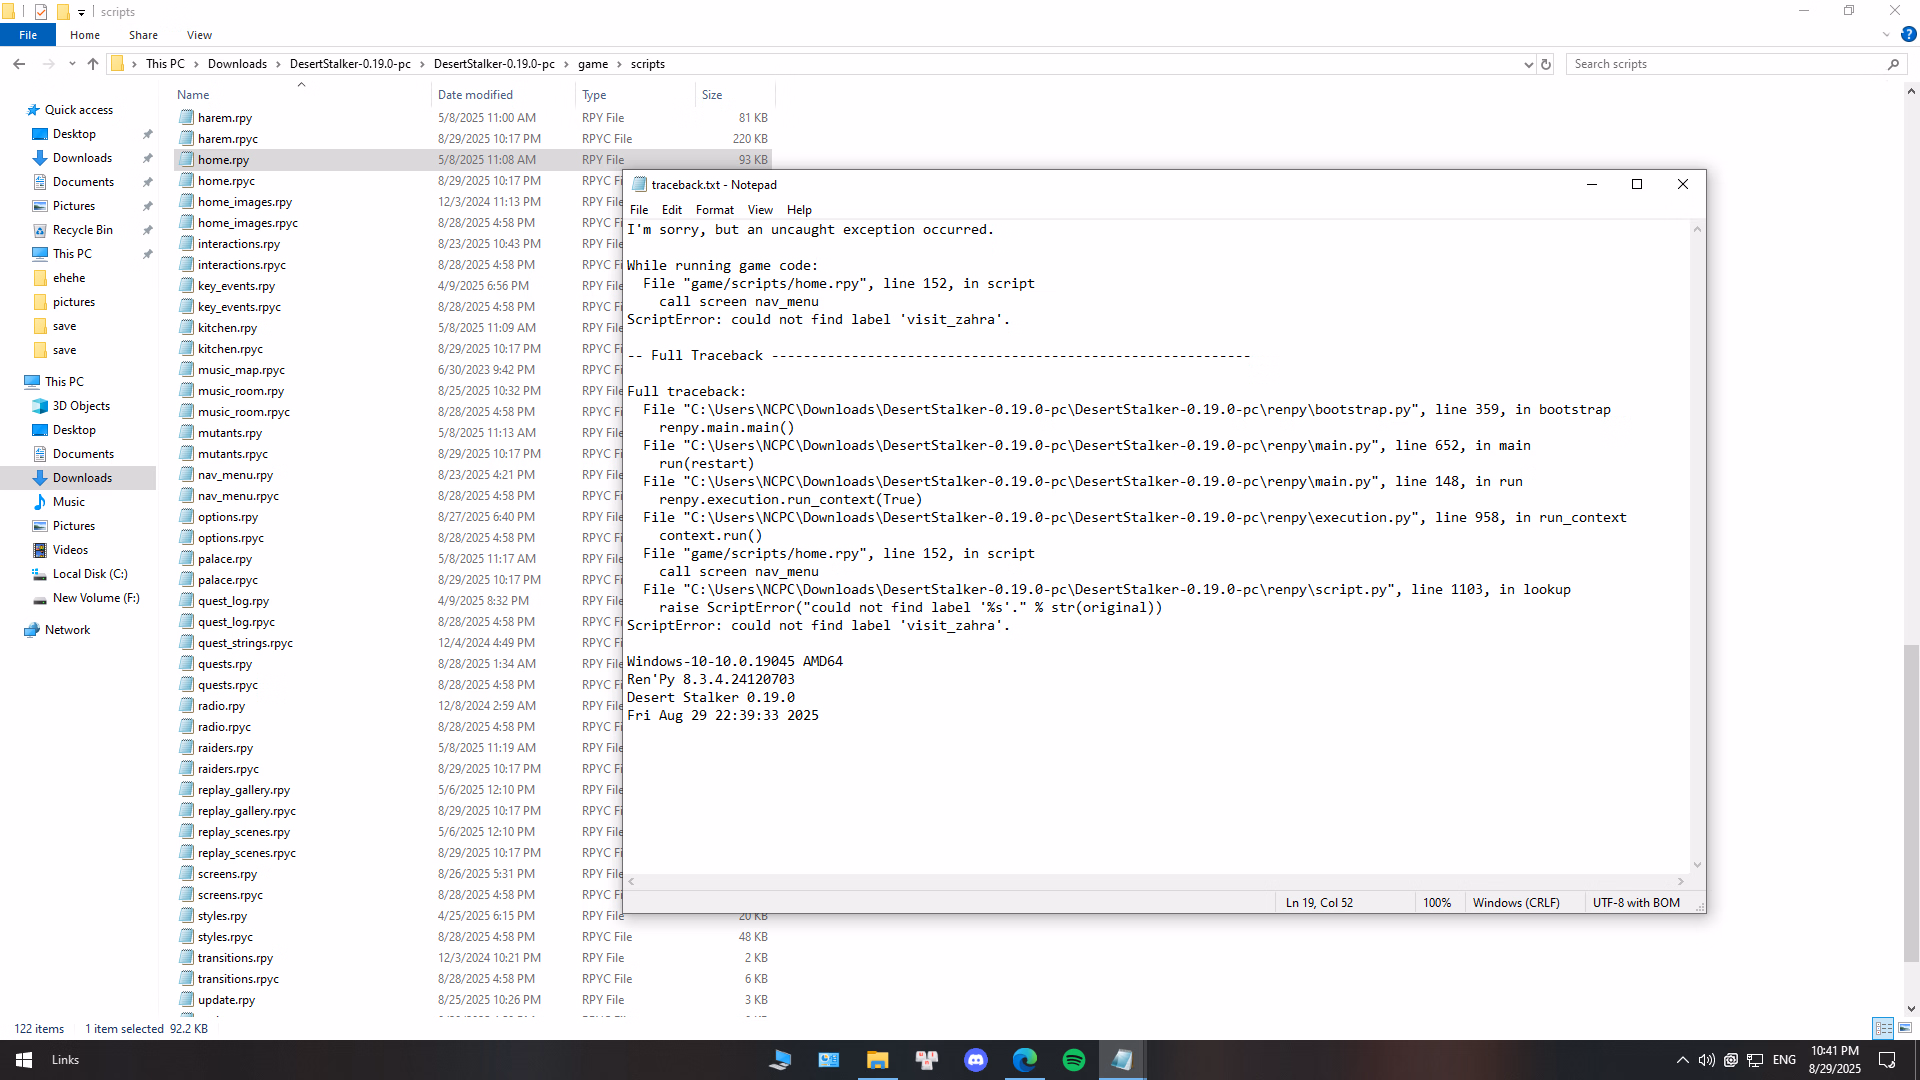Viewport: 1920px width, 1080px height.
Task: Click the Back navigation arrow in Explorer
Action: 19,64
